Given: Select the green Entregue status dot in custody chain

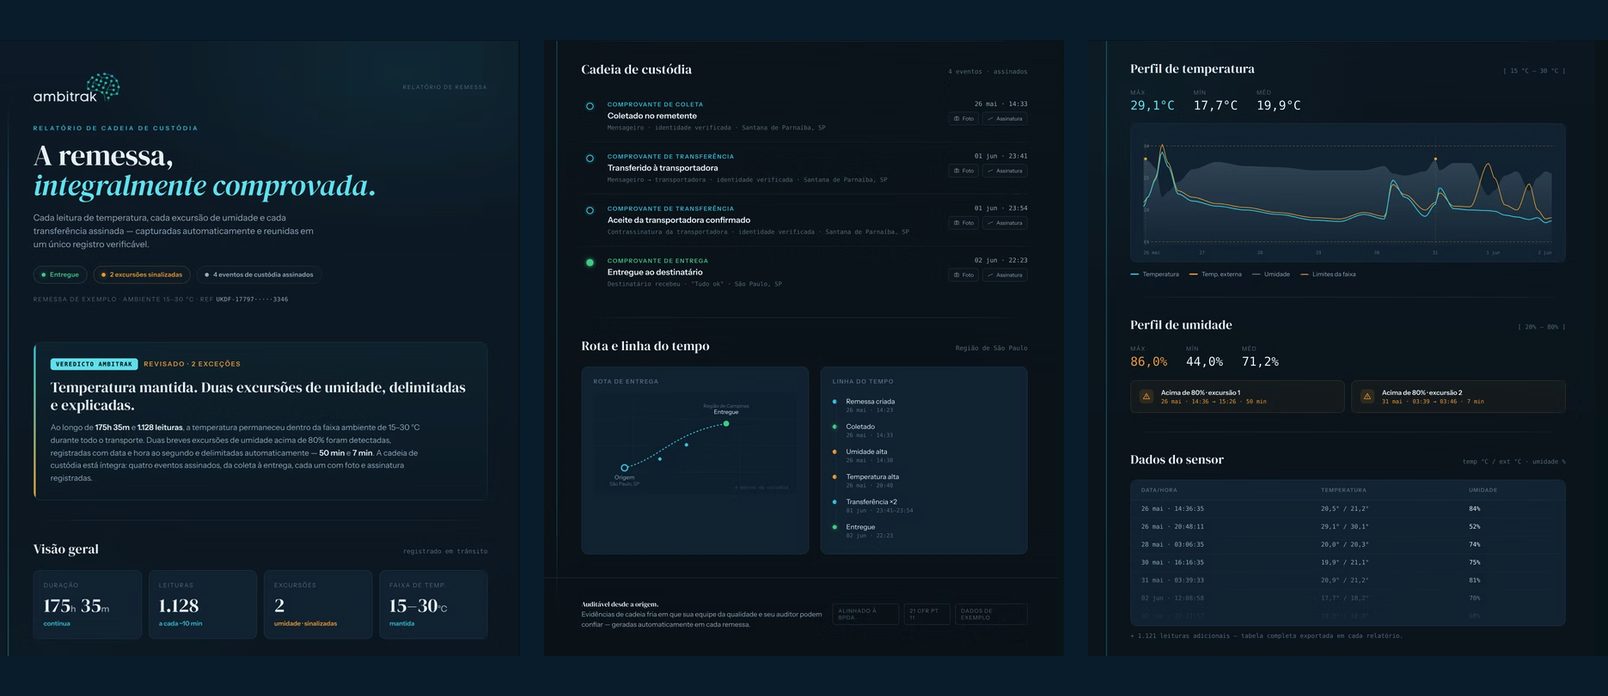Looking at the screenshot, I should click(x=590, y=263).
